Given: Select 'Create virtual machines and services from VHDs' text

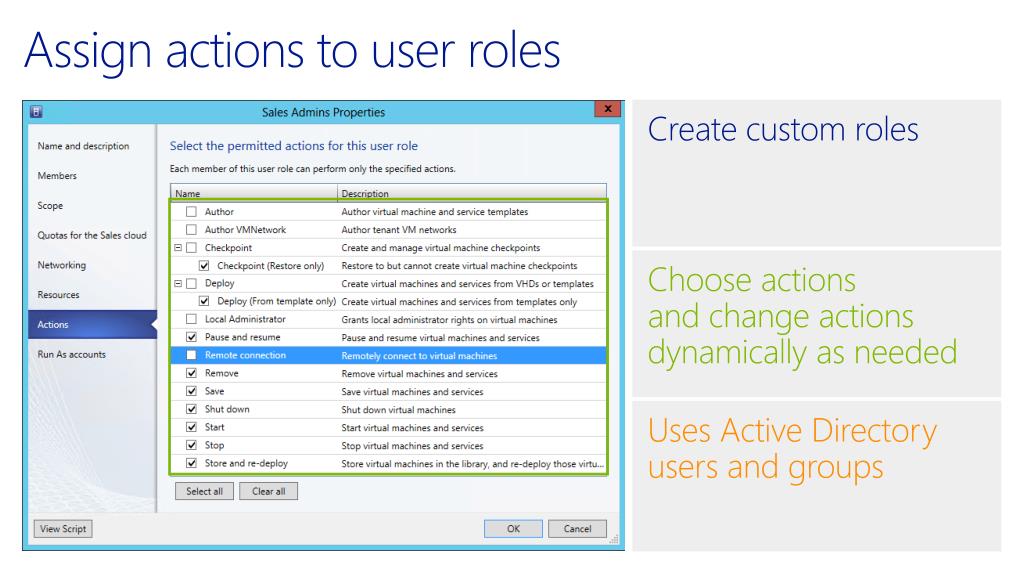Looking at the screenshot, I should [468, 283].
